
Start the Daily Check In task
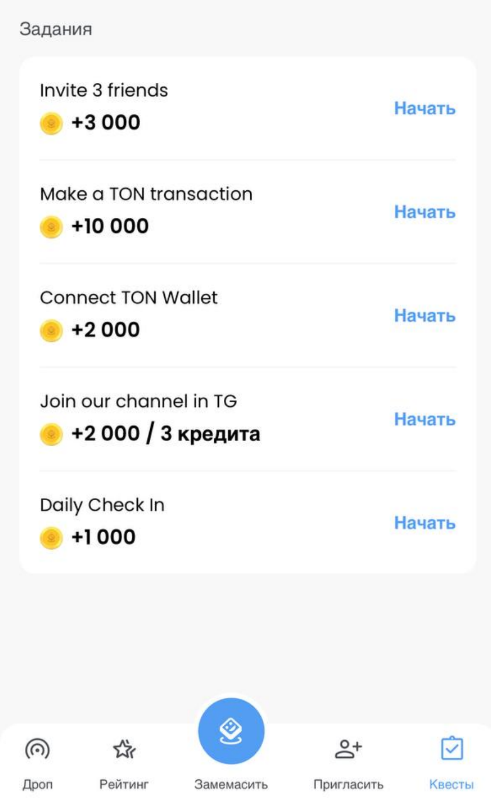coord(424,522)
